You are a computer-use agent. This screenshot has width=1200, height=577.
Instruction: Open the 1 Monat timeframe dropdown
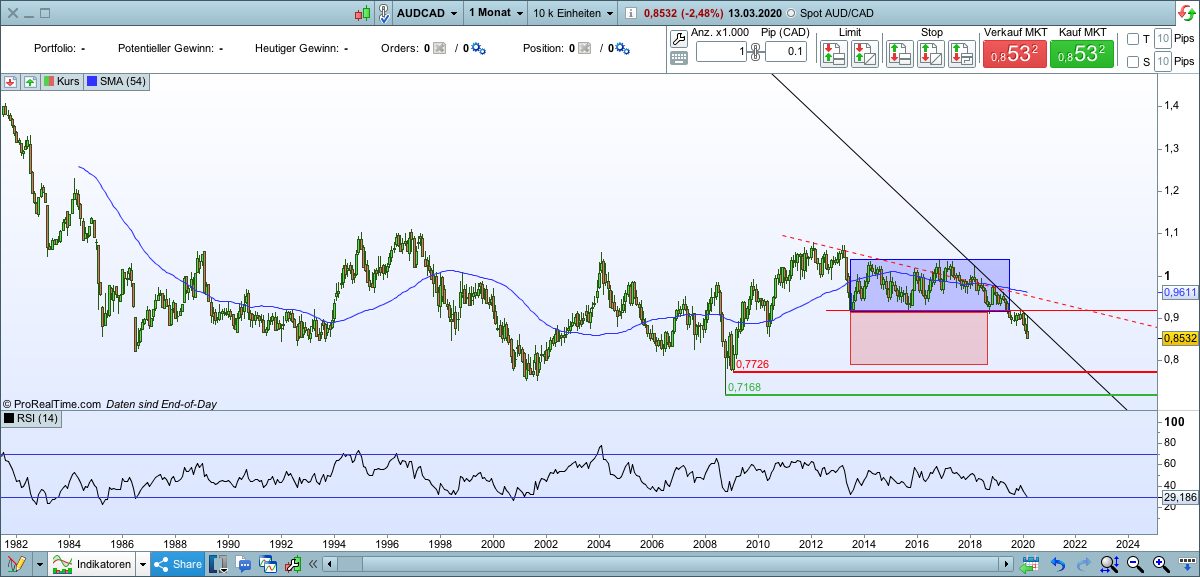pos(495,13)
